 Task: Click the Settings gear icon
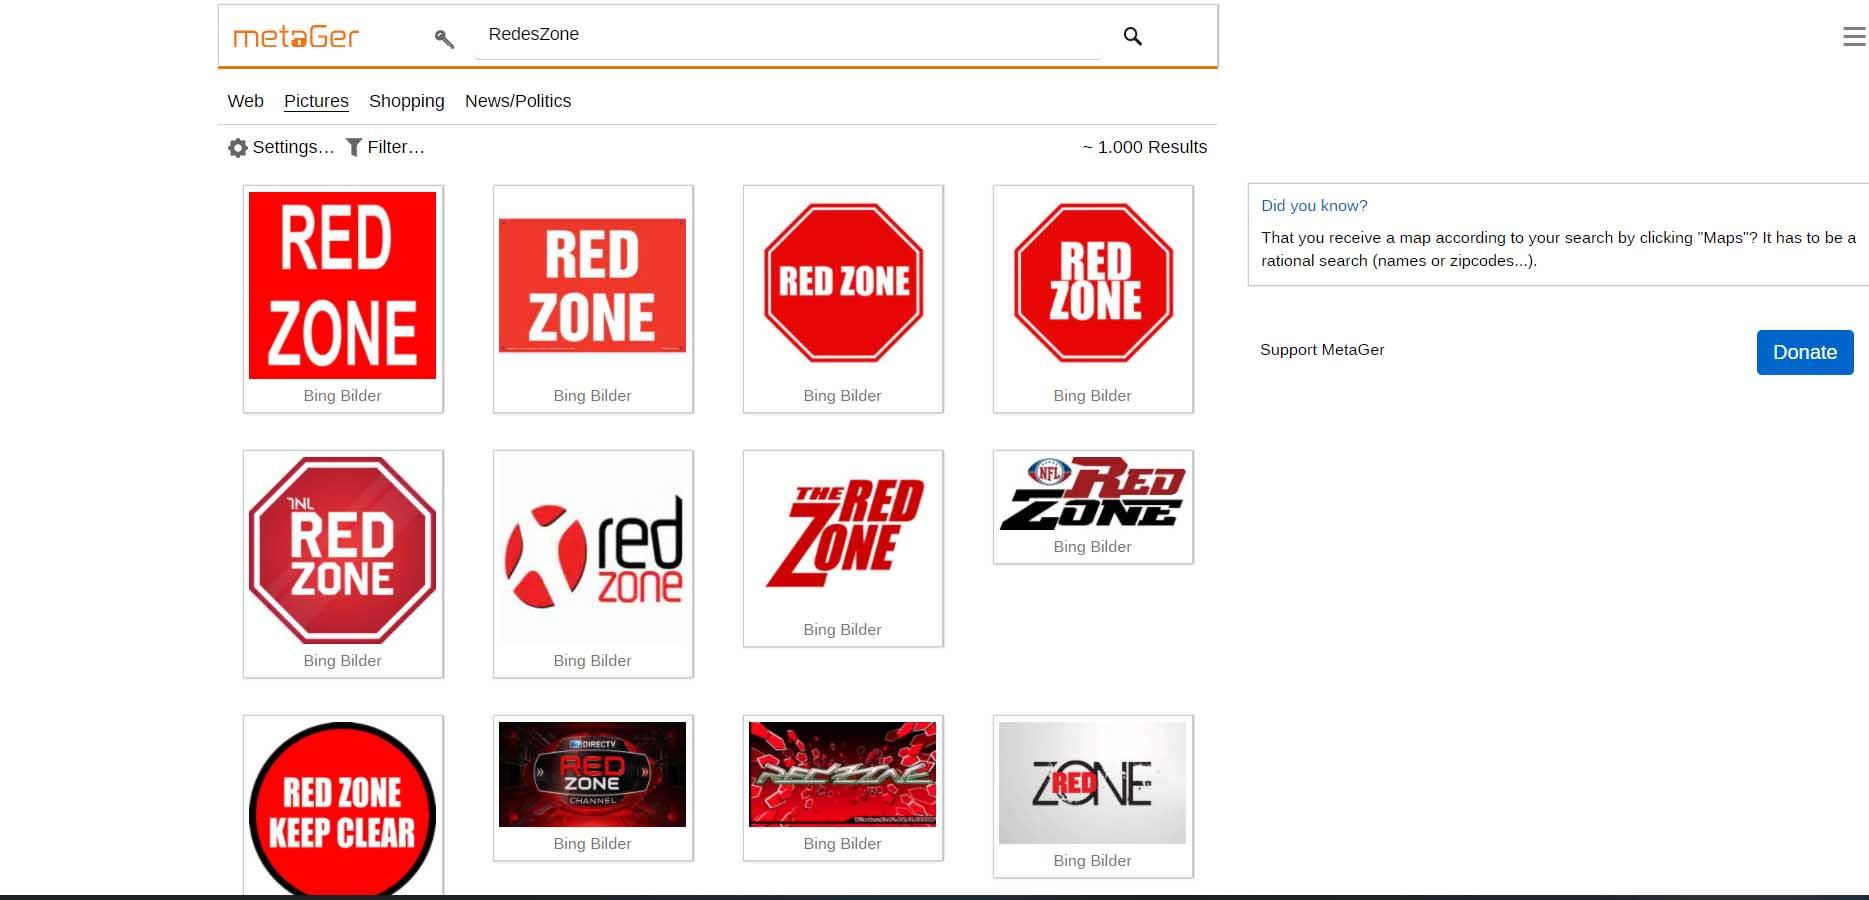[238, 148]
